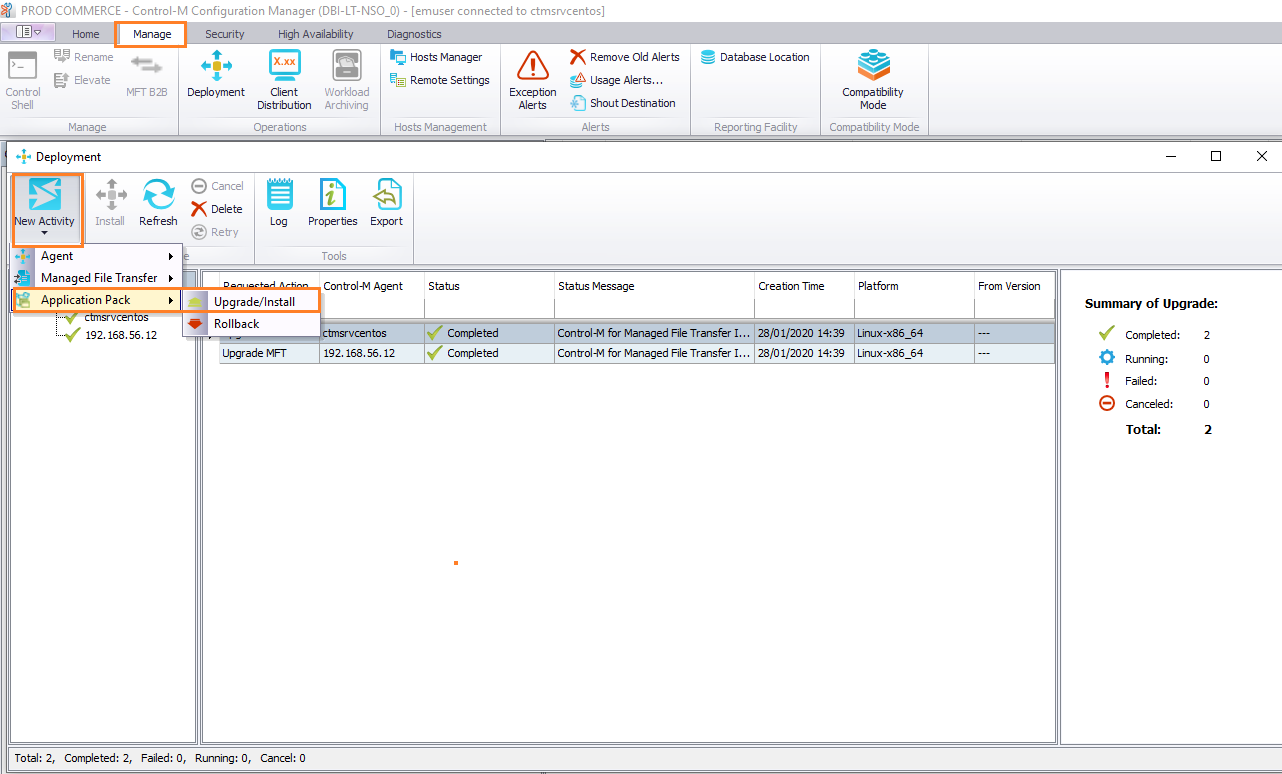The height and width of the screenshot is (774, 1282).
Task: Click Remove Old Alerts
Action: [x=625, y=57]
